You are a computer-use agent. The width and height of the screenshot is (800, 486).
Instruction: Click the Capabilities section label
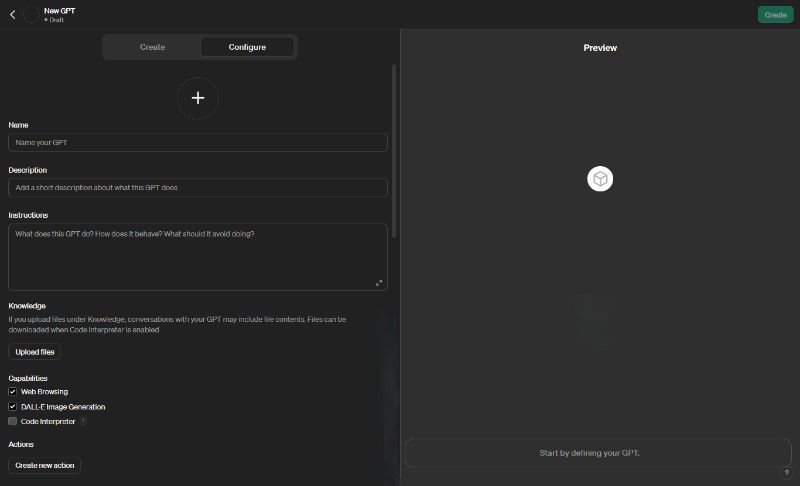click(x=28, y=378)
